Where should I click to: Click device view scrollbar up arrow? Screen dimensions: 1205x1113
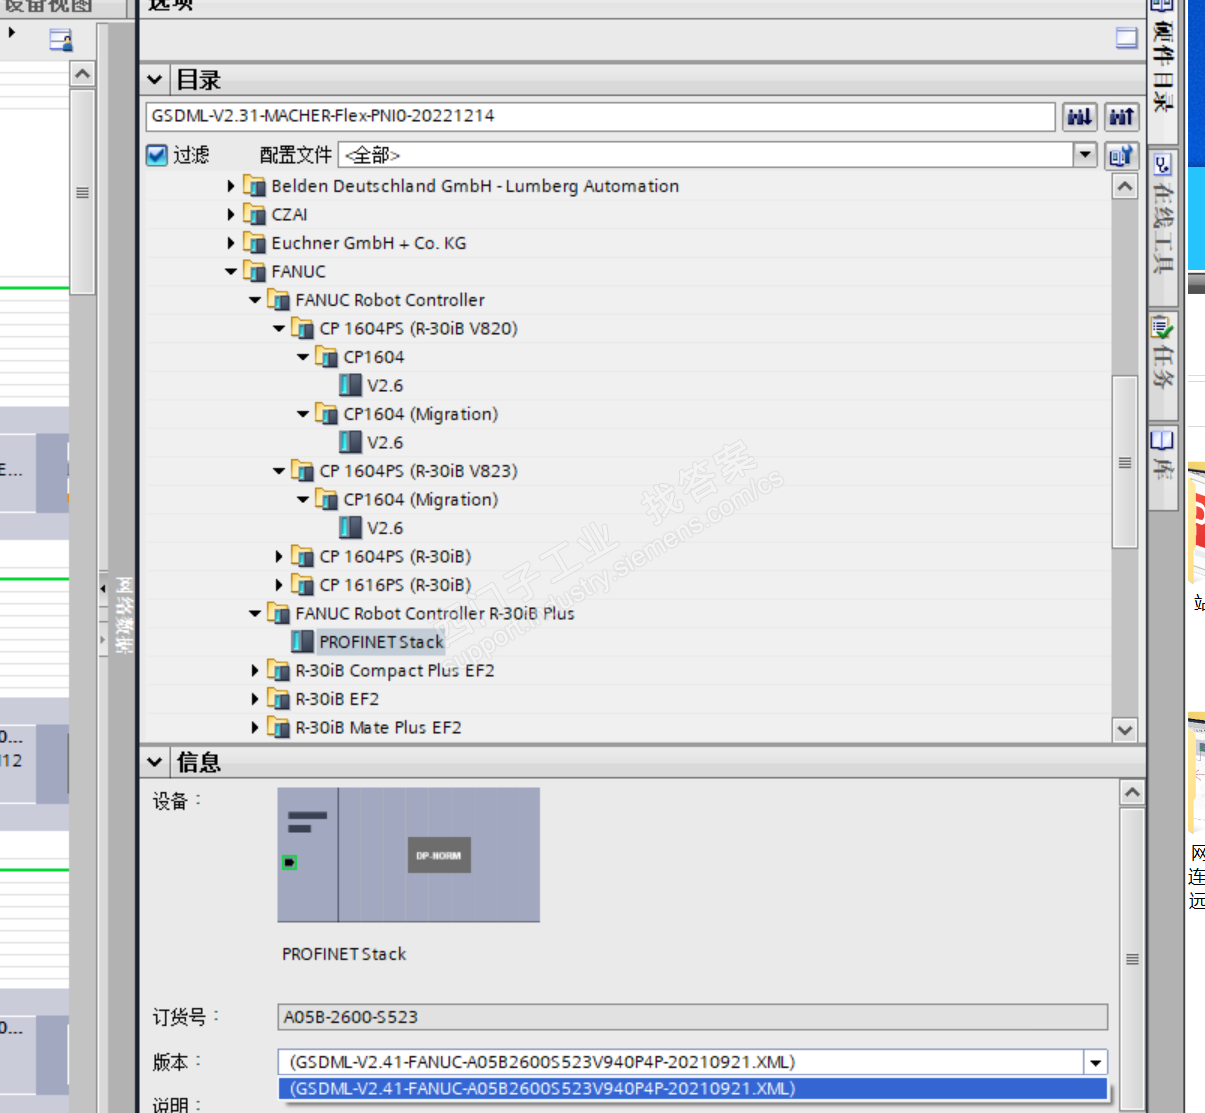point(83,74)
